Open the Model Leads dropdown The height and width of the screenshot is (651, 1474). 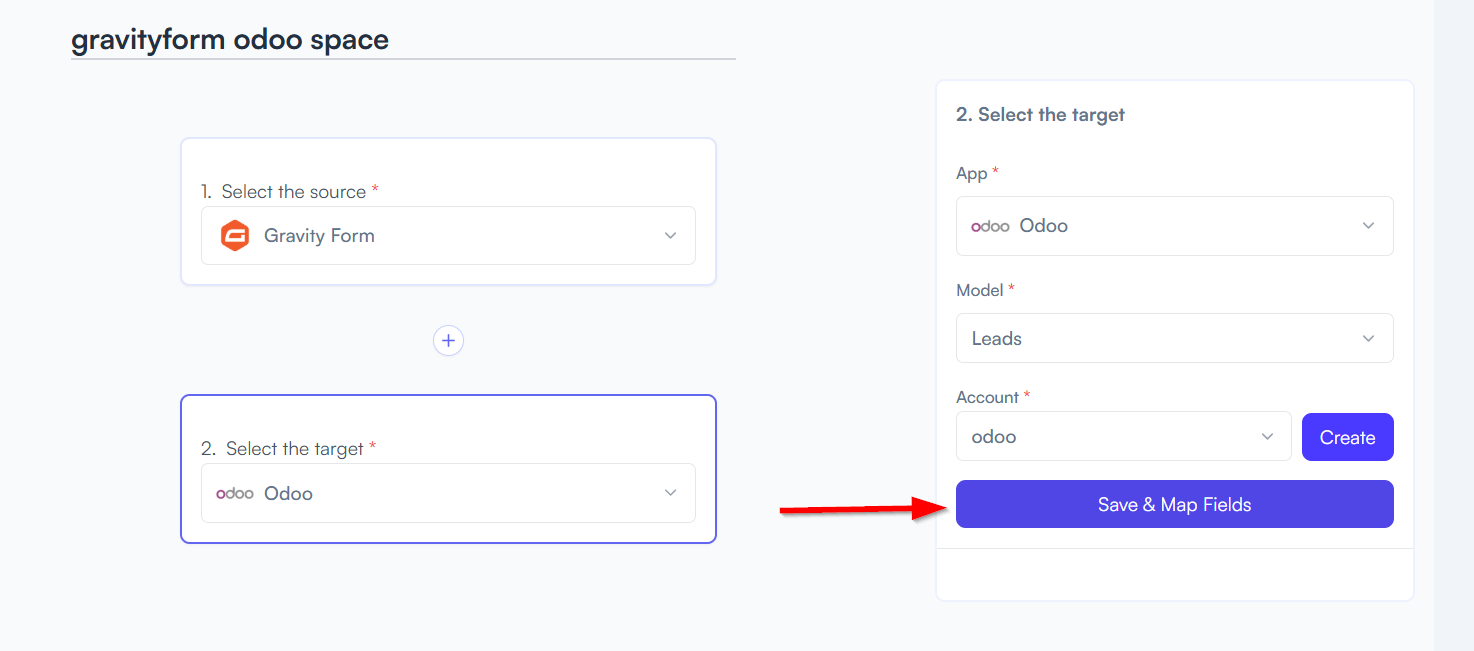pos(1174,338)
